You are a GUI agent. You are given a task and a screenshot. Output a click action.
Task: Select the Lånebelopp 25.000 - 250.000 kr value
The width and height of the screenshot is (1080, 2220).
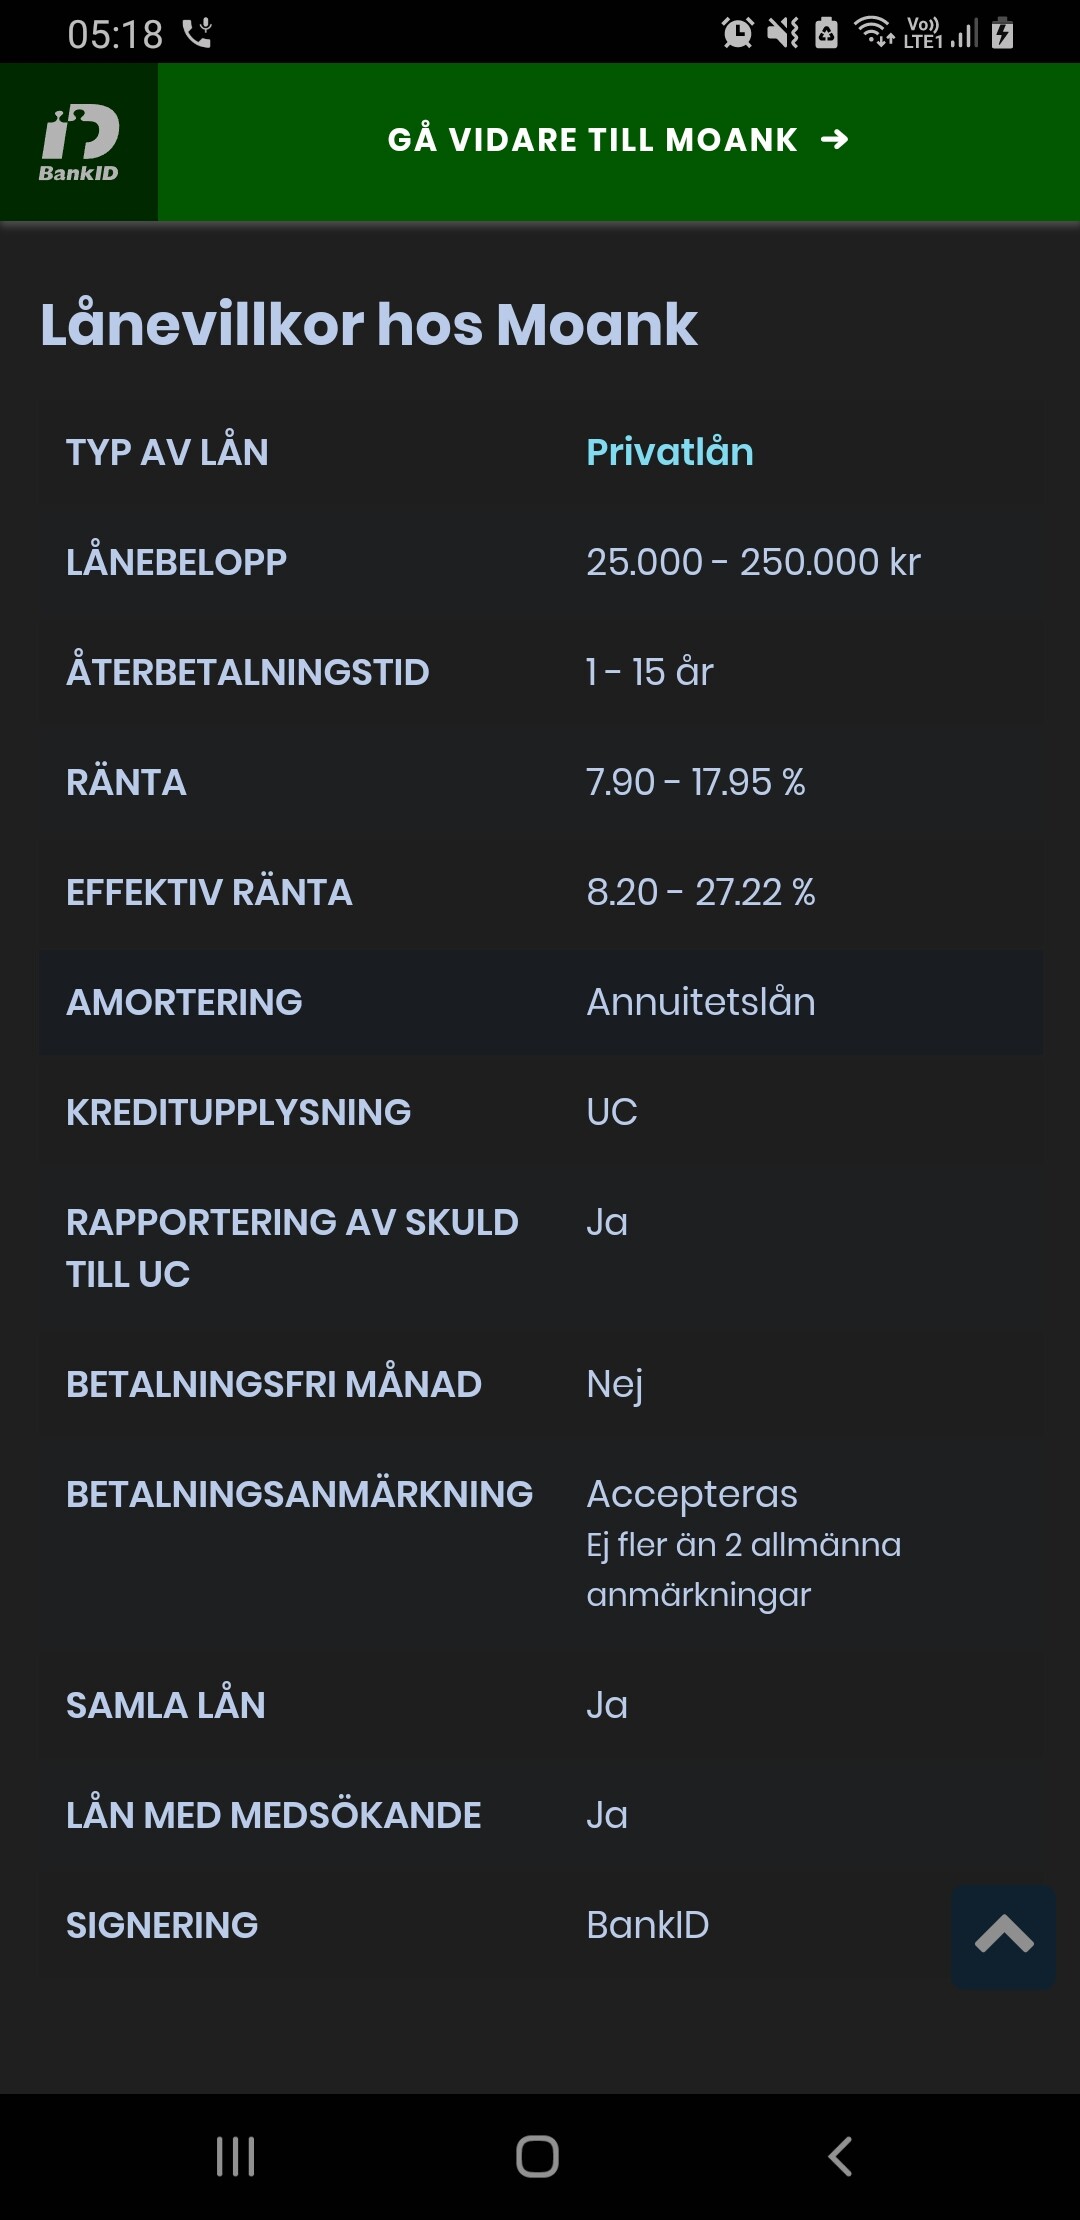[x=752, y=562]
